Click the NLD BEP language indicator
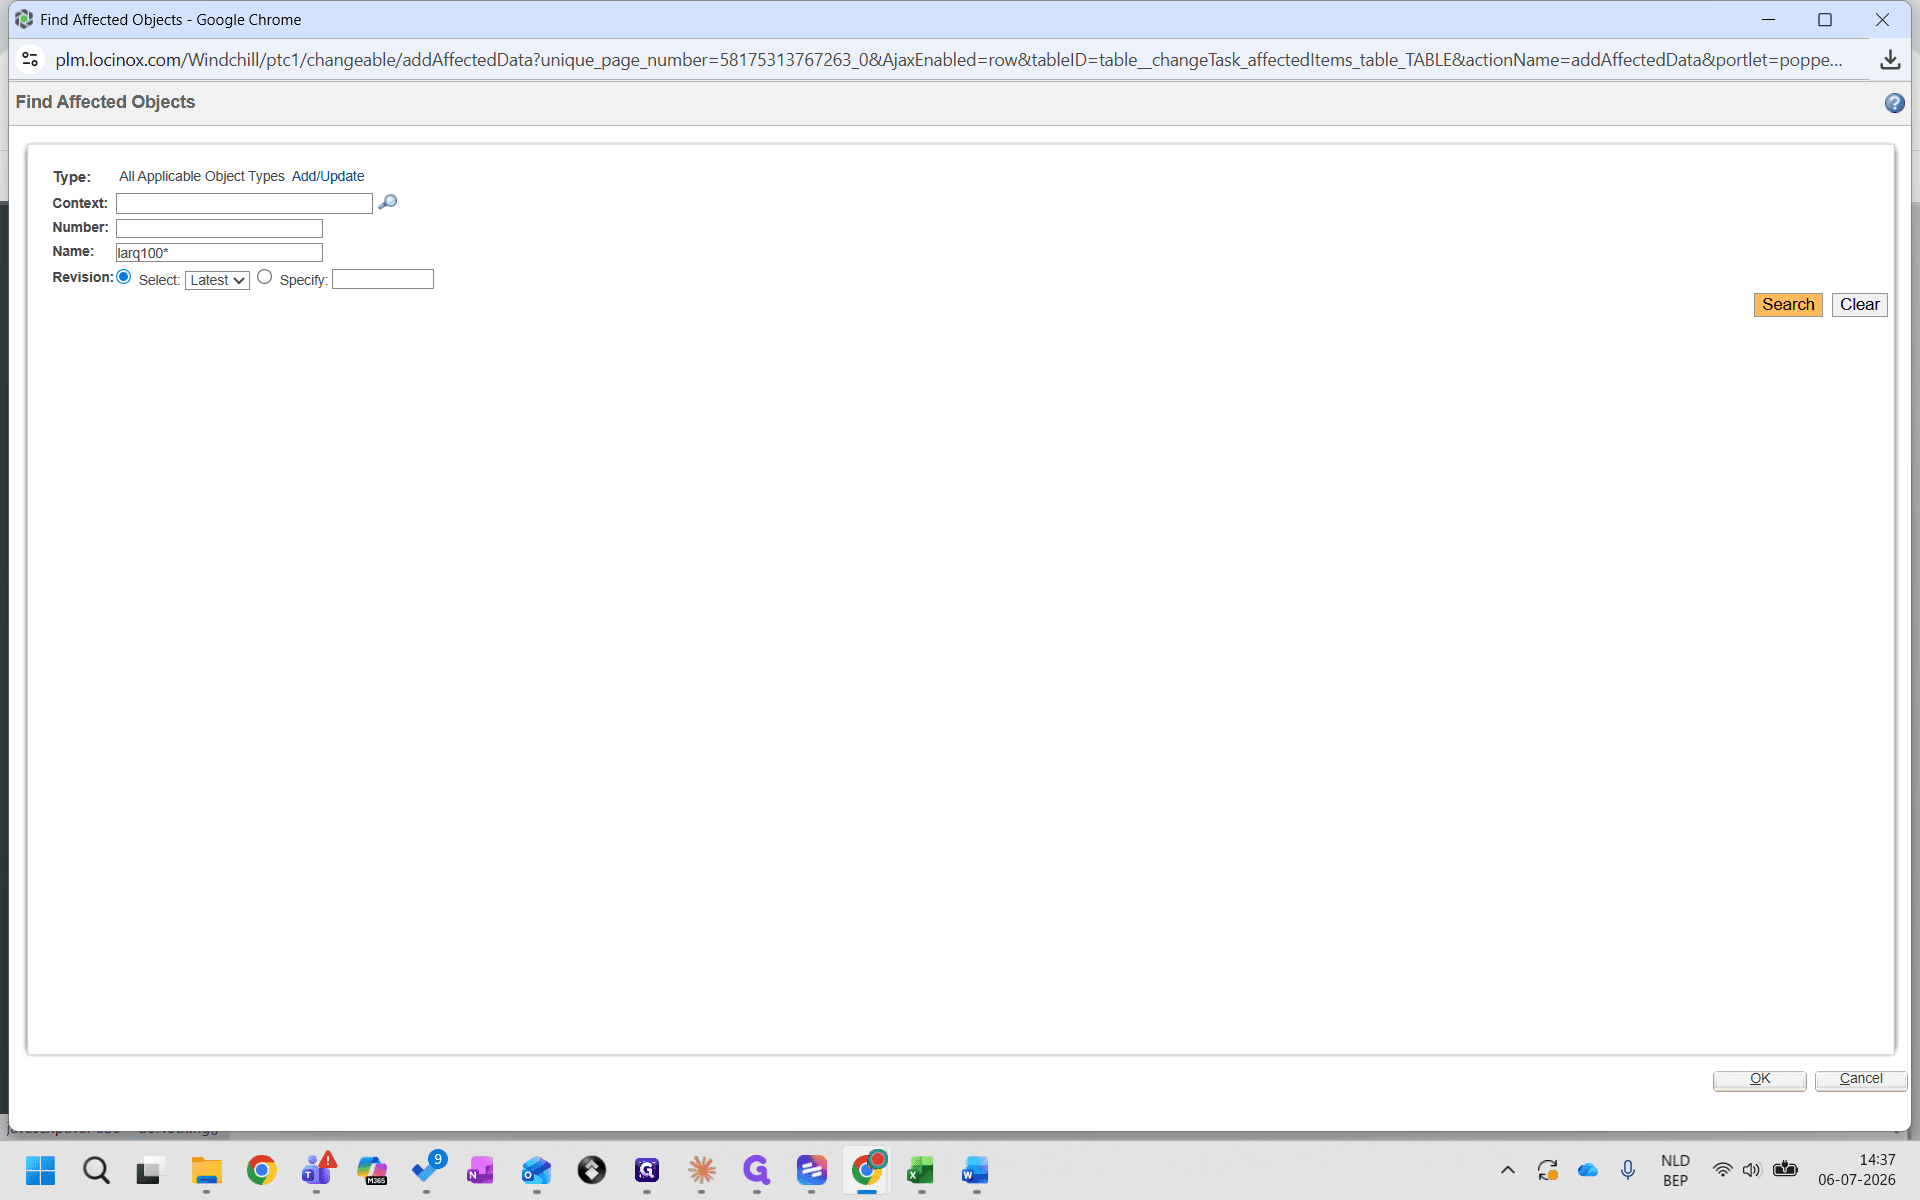The image size is (1920, 1200). tap(1675, 1170)
